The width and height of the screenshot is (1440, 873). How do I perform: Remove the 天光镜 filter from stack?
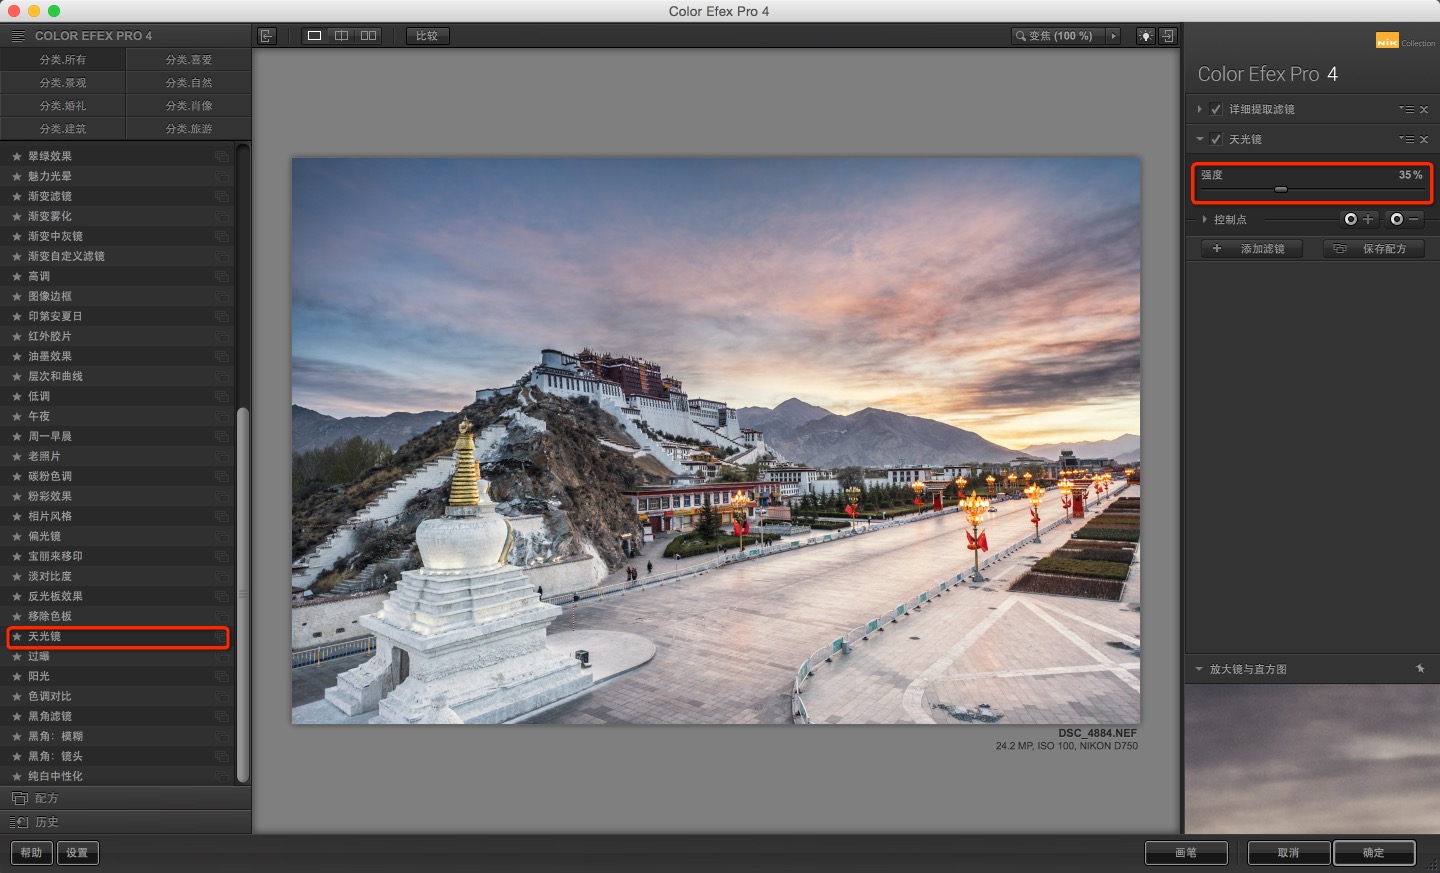point(1424,140)
